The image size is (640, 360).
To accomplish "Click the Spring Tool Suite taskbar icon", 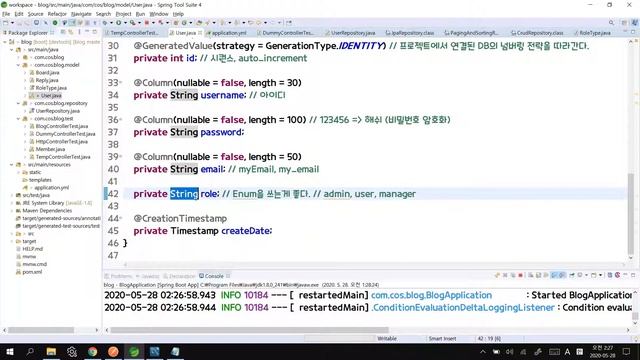I will [134, 351].
